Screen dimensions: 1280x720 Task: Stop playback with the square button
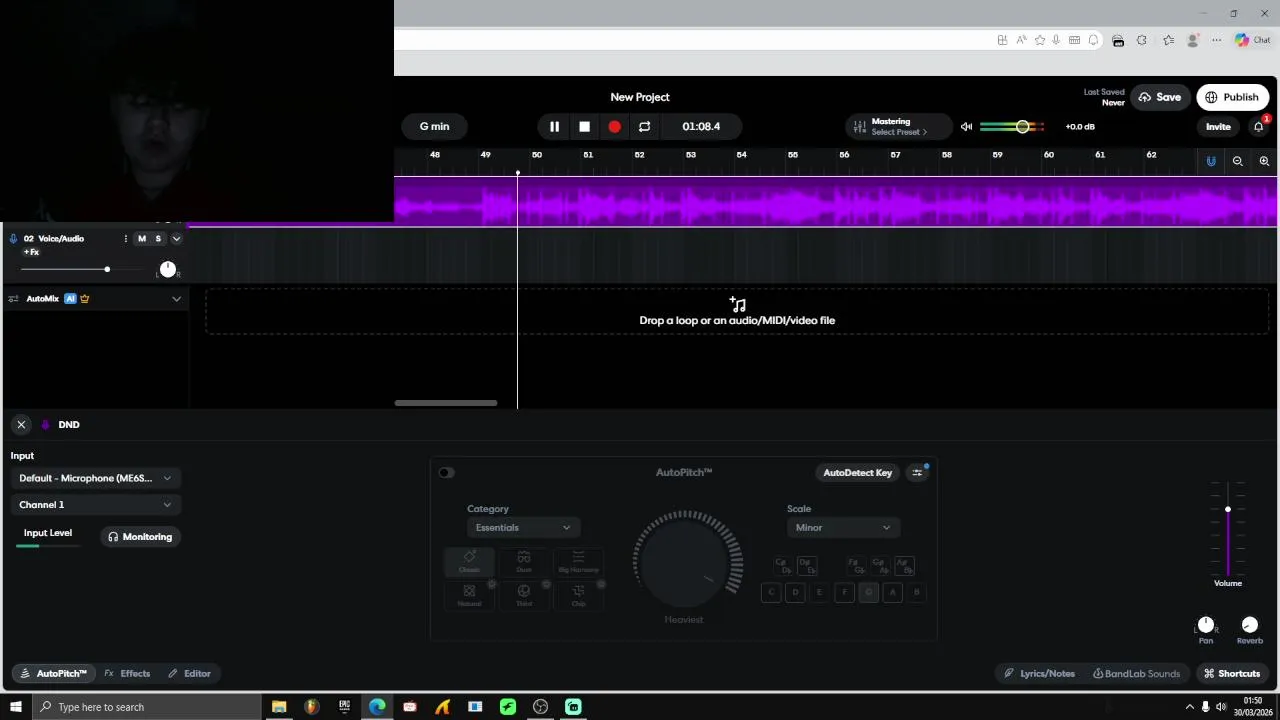point(584,127)
